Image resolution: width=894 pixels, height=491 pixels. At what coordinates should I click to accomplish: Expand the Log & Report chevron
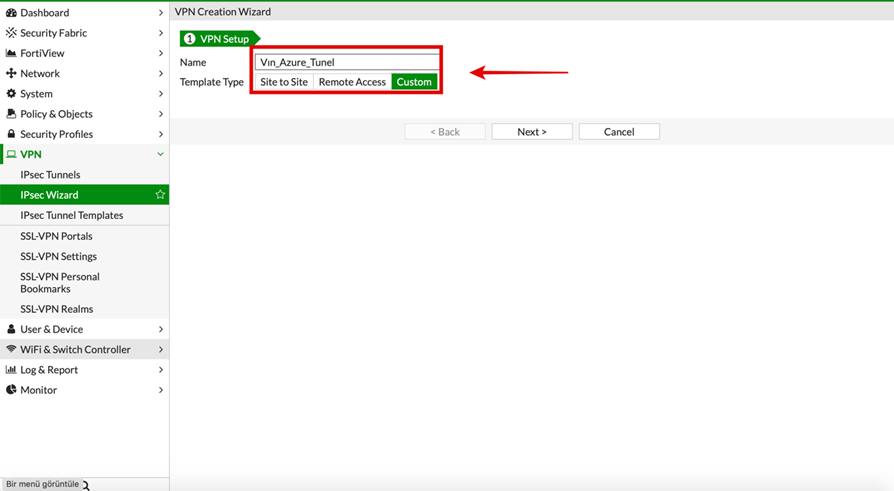[161, 370]
